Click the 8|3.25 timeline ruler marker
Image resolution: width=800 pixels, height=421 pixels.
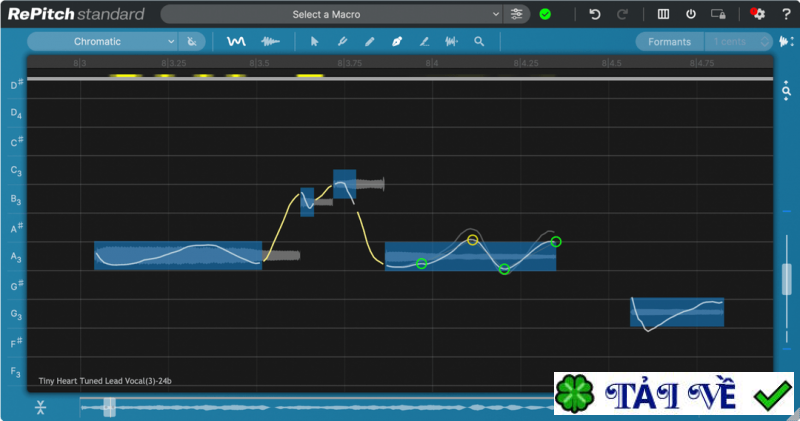coord(174,63)
